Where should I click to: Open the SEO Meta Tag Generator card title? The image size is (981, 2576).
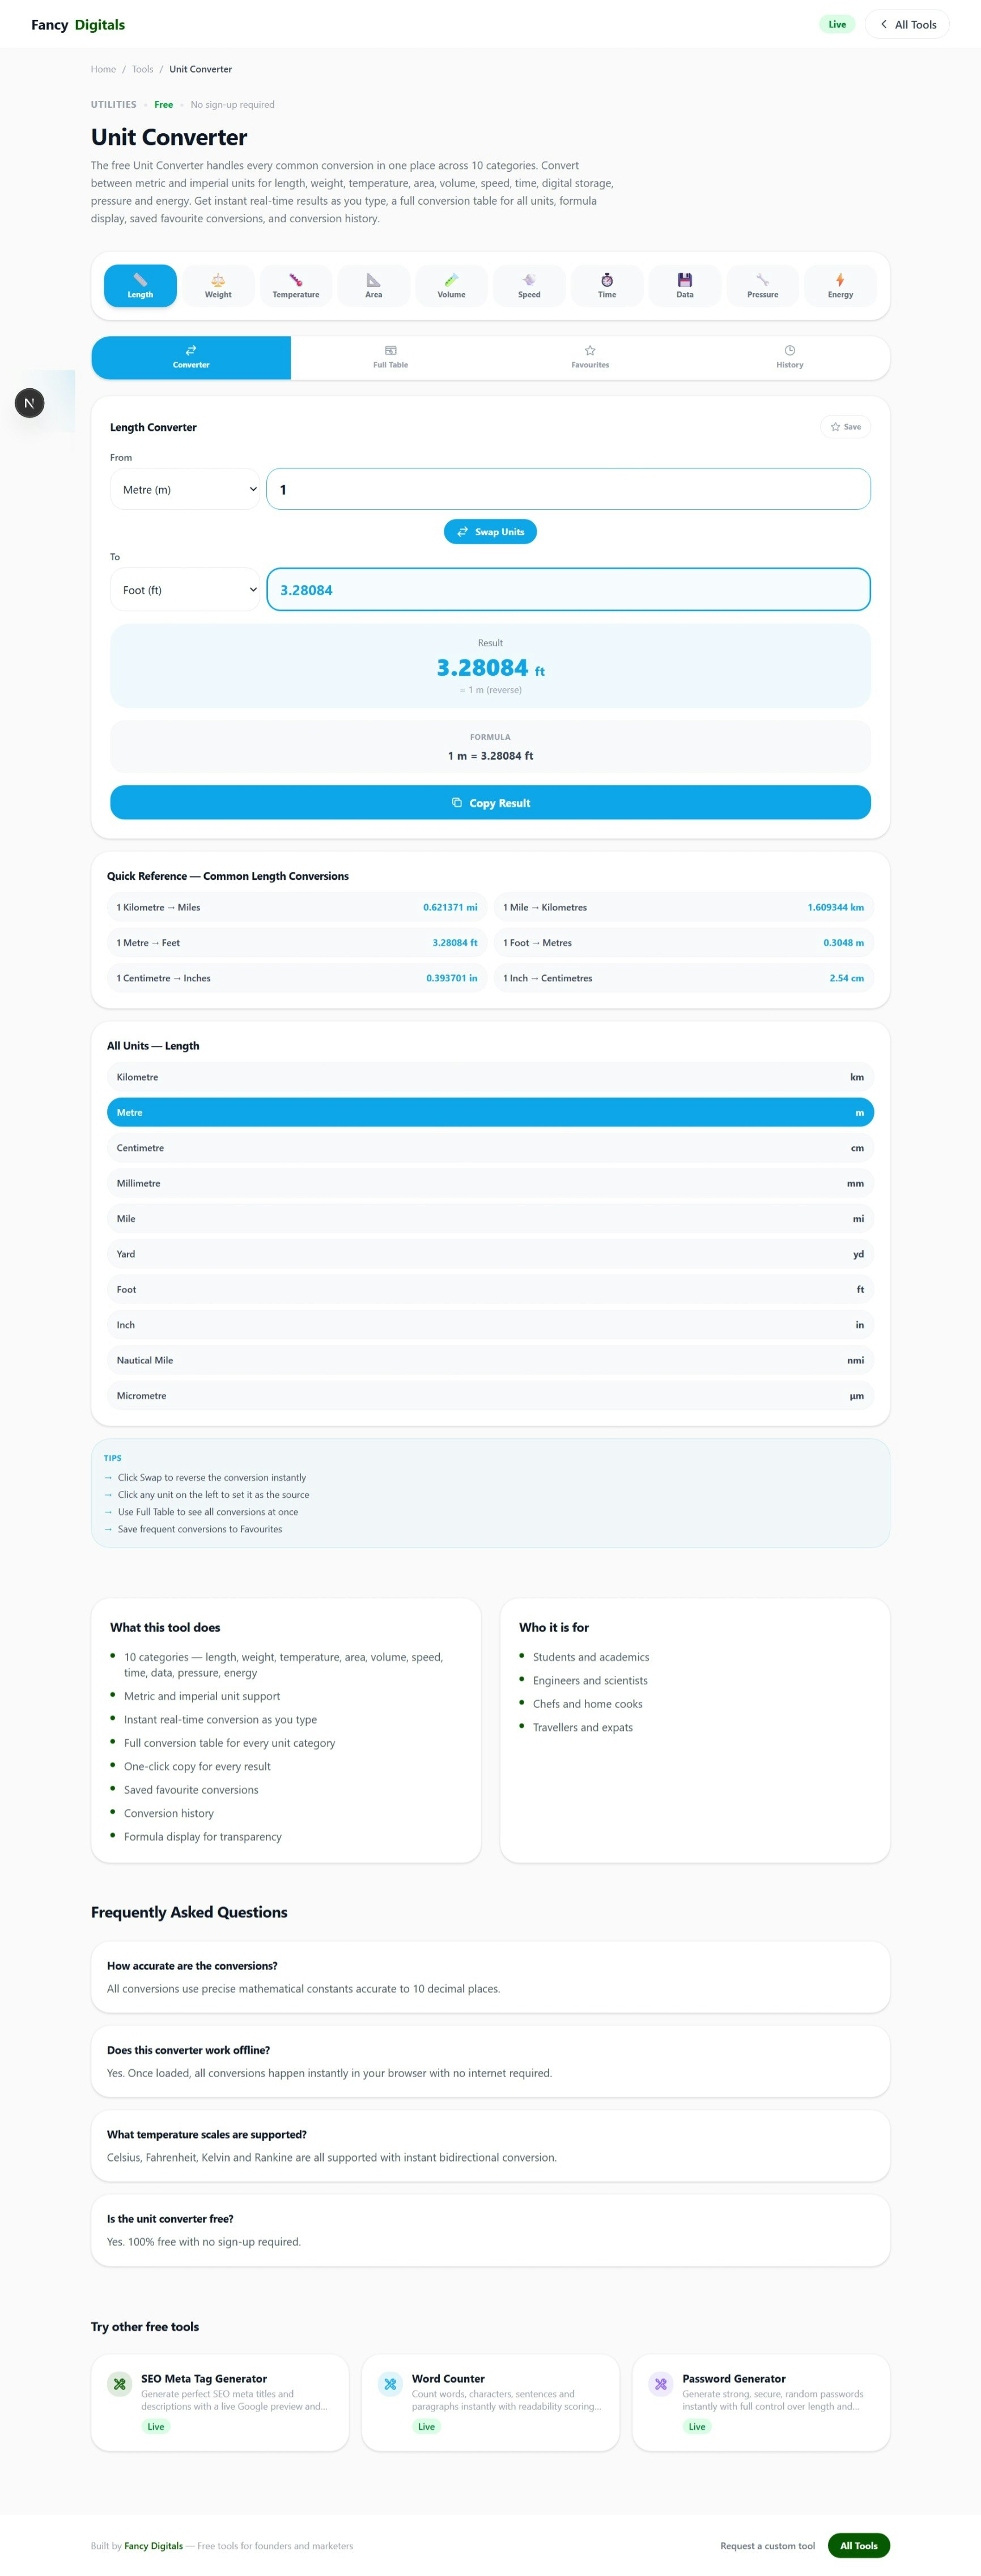click(x=204, y=2379)
